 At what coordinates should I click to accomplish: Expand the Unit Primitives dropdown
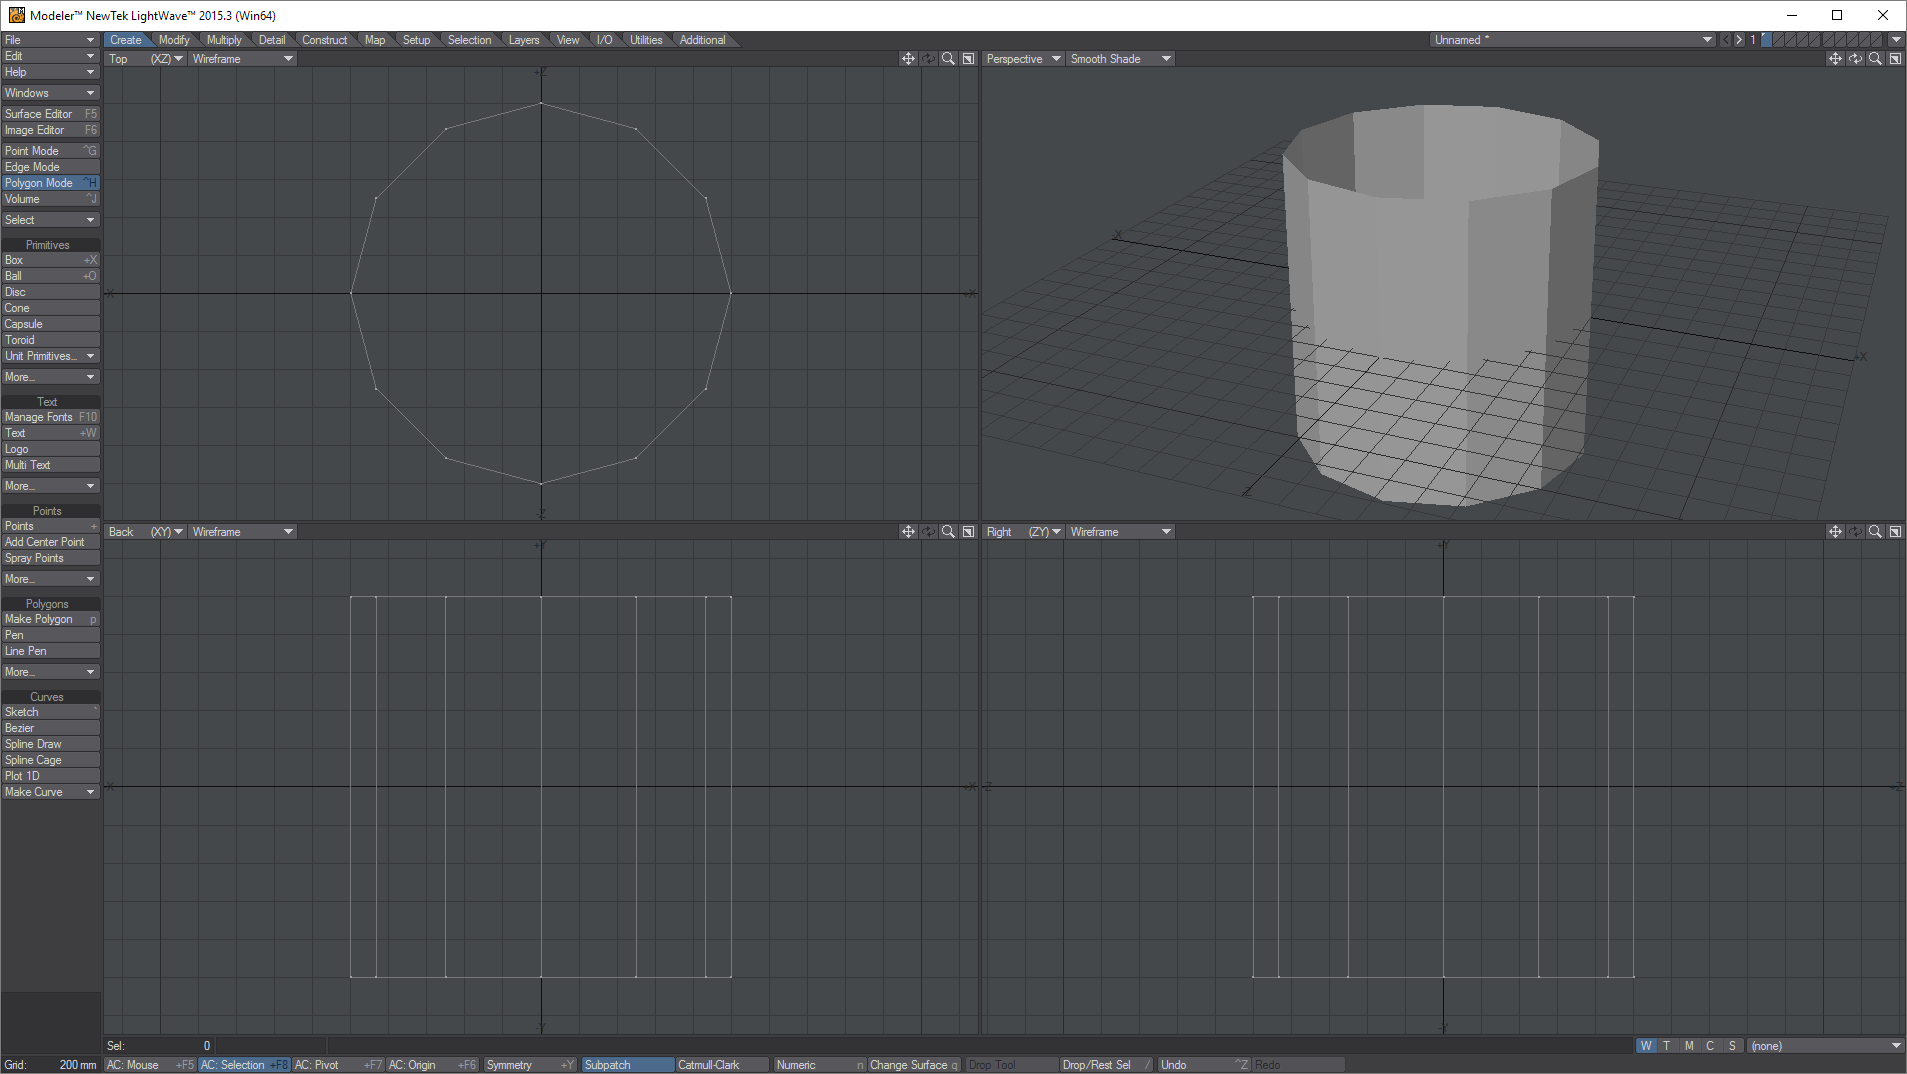tap(50, 356)
